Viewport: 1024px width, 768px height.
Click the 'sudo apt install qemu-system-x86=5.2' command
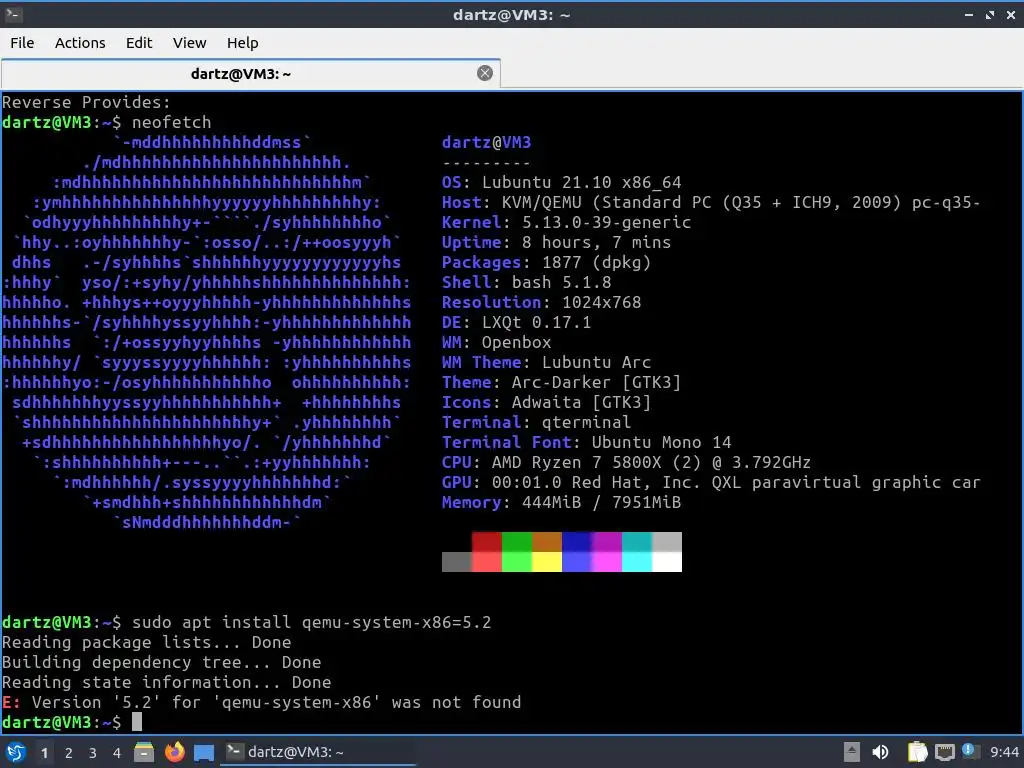(312, 622)
